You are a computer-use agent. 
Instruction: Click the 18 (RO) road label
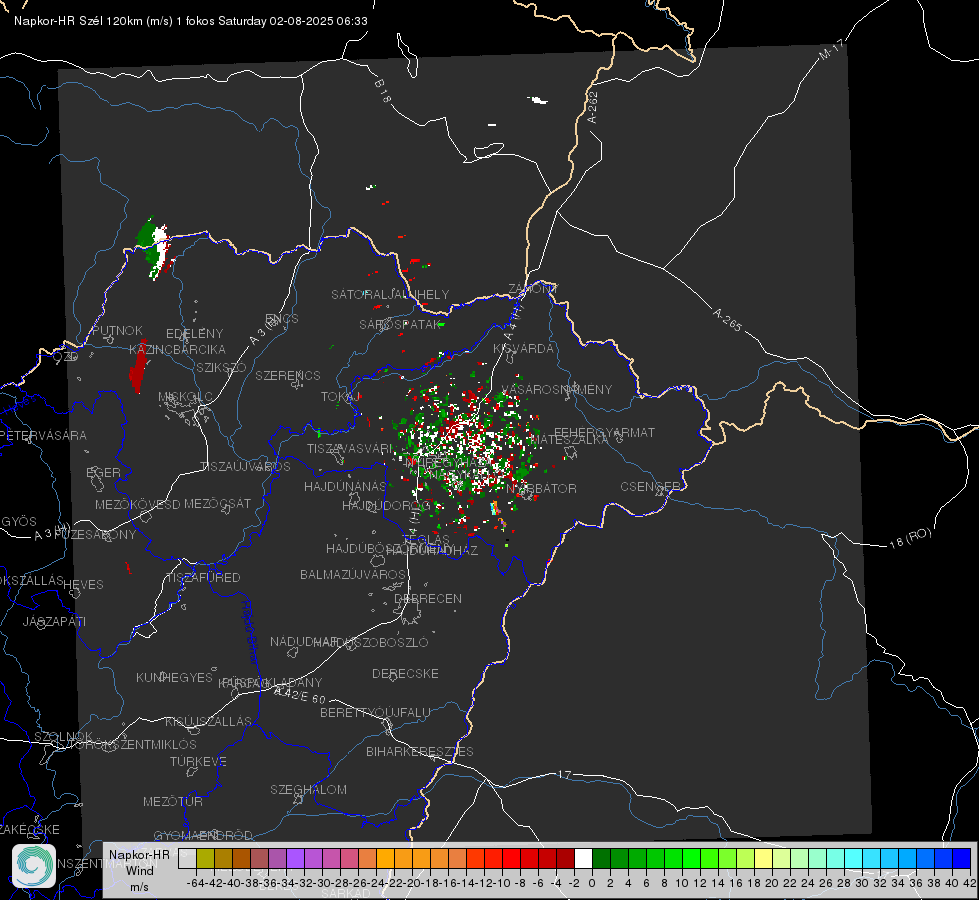click(x=910, y=538)
